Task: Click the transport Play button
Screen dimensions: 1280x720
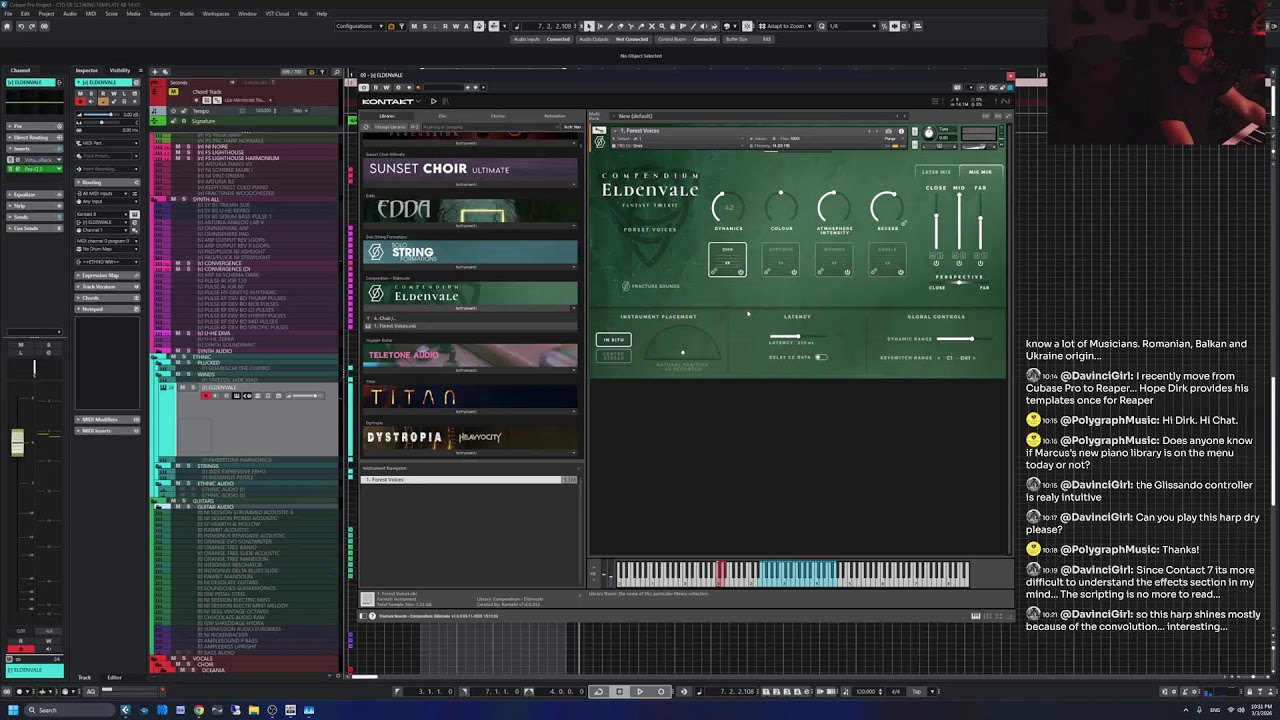Action: click(640, 691)
